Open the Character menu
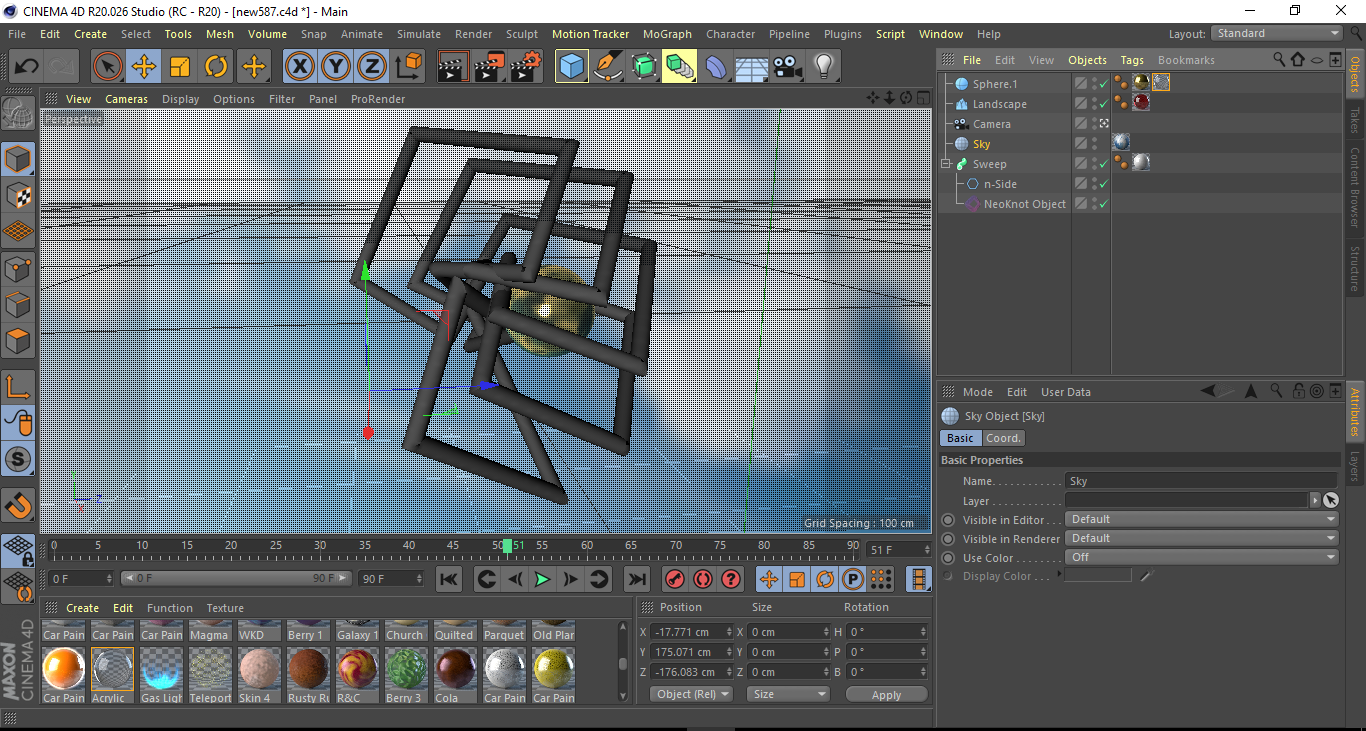The width and height of the screenshot is (1366, 731). (730, 34)
